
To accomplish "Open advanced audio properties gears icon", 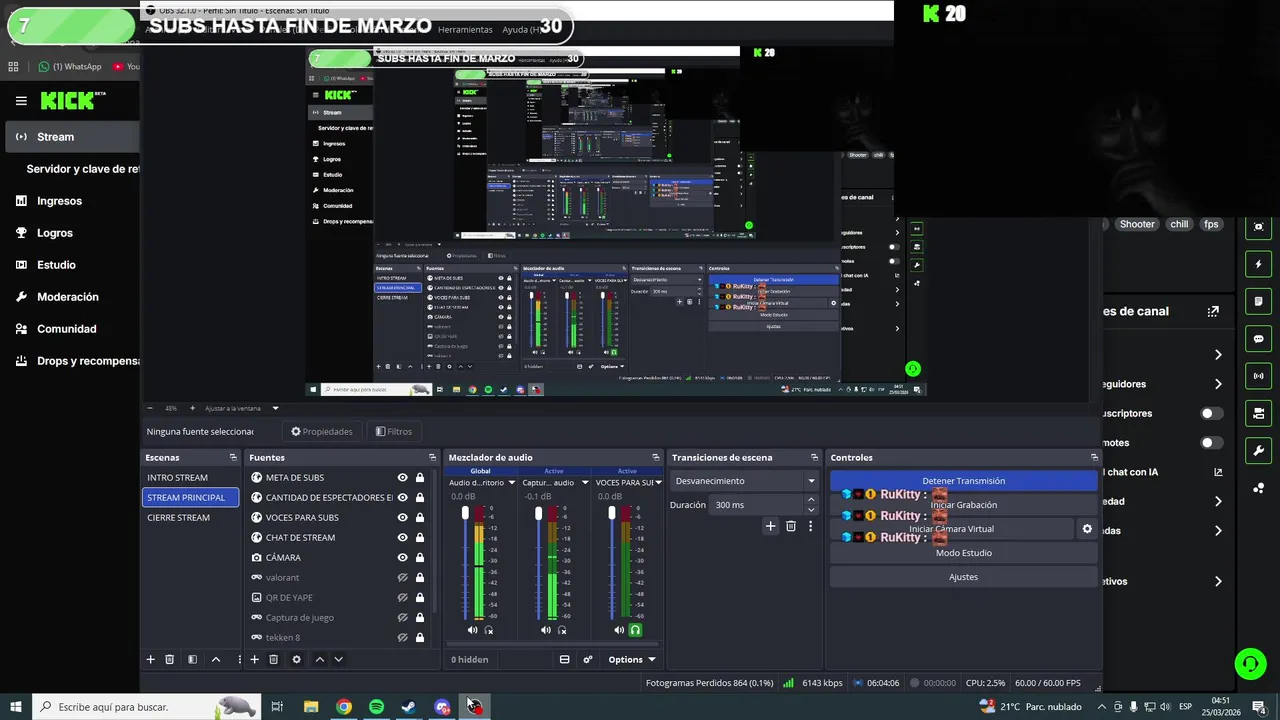I will [x=588, y=659].
